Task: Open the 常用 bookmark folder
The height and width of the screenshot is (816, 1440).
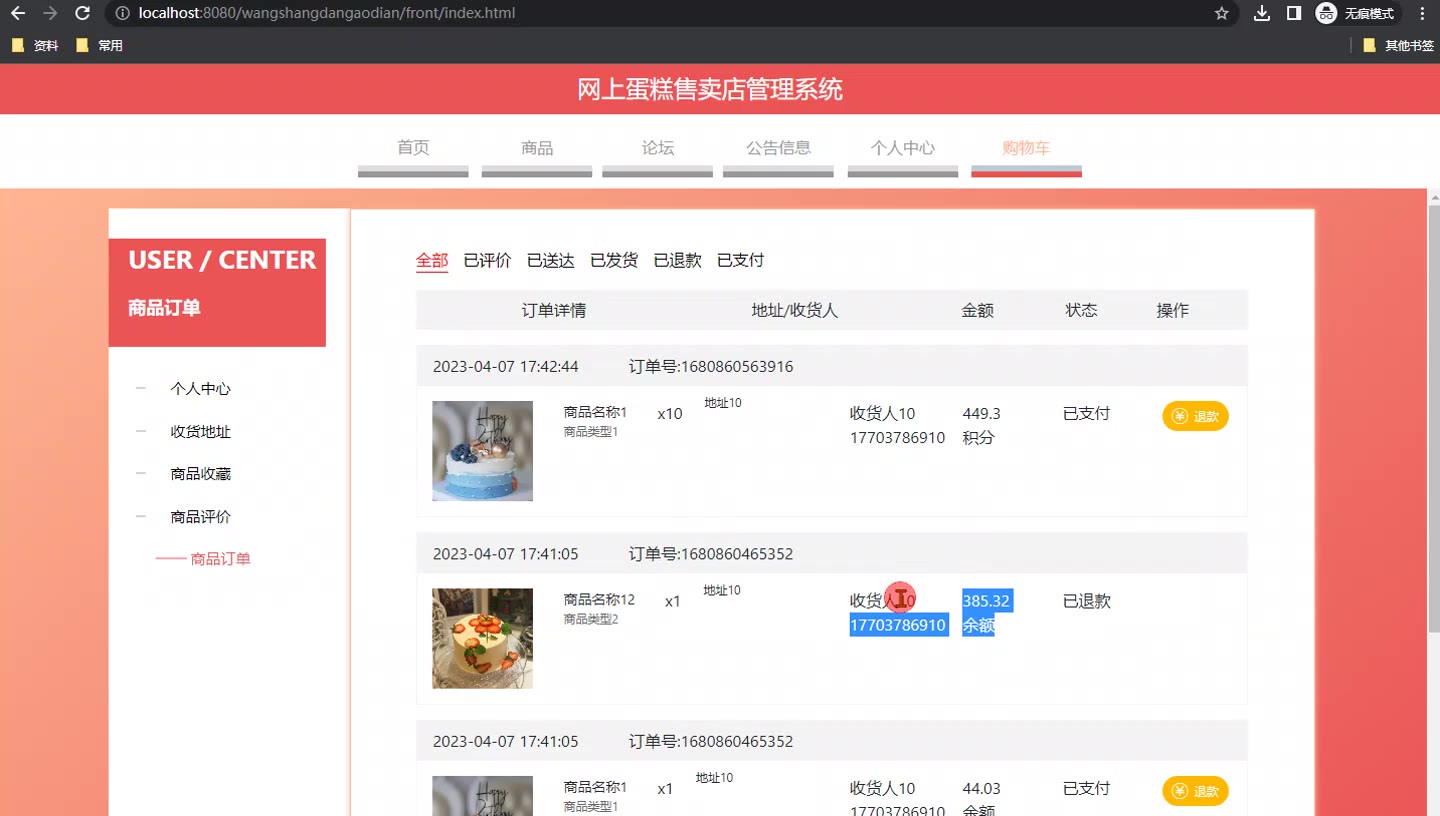Action: pyautogui.click(x=99, y=45)
